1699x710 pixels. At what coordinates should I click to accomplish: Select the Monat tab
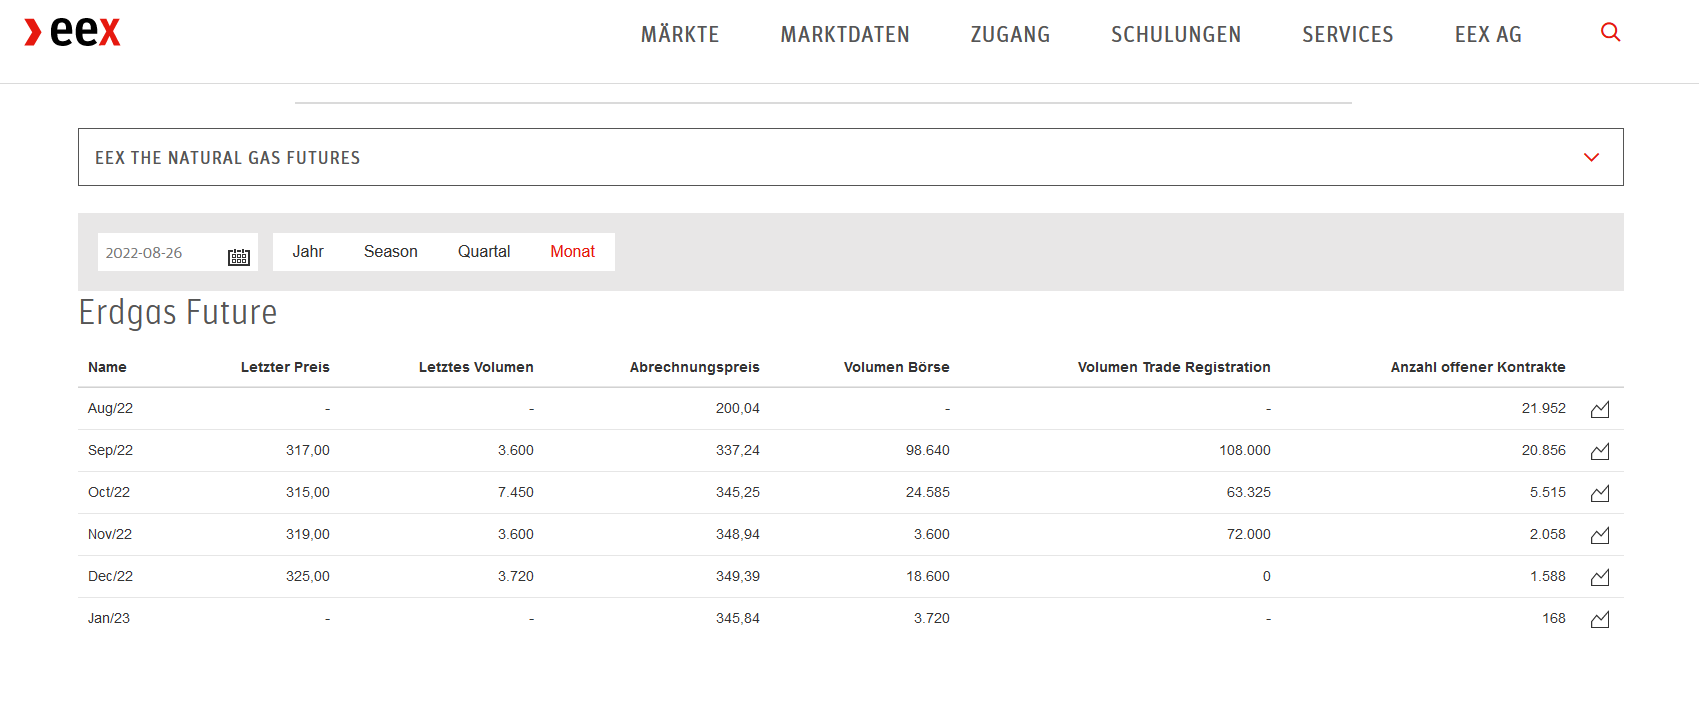[x=572, y=252]
